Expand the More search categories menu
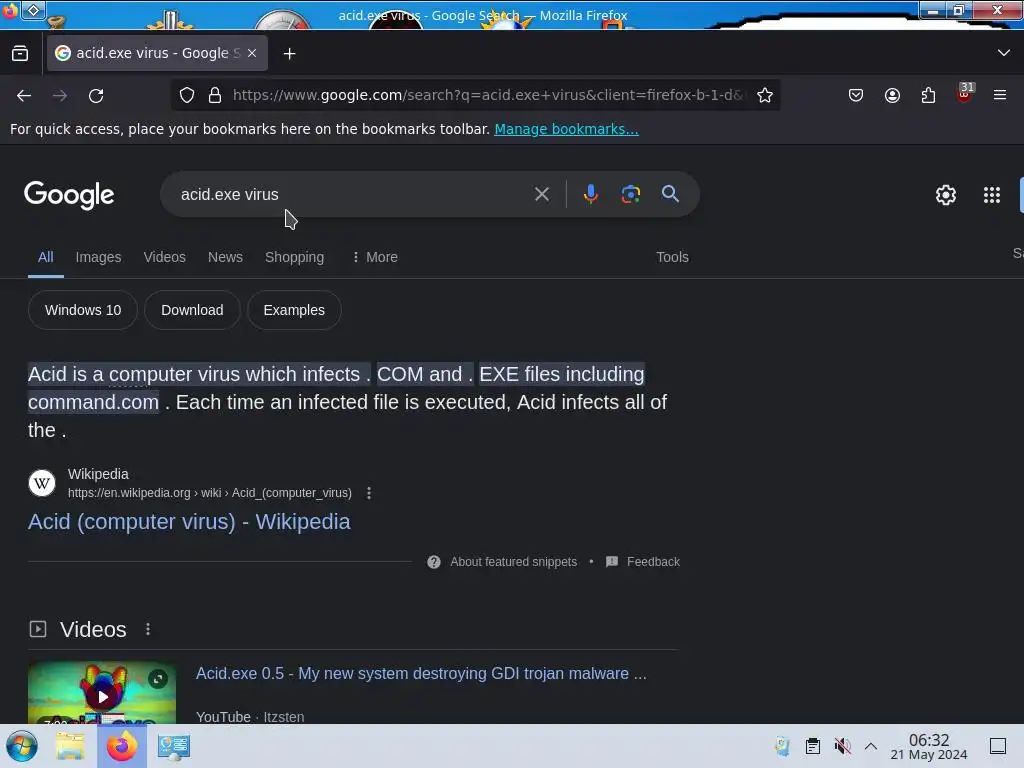 pyautogui.click(x=375, y=257)
